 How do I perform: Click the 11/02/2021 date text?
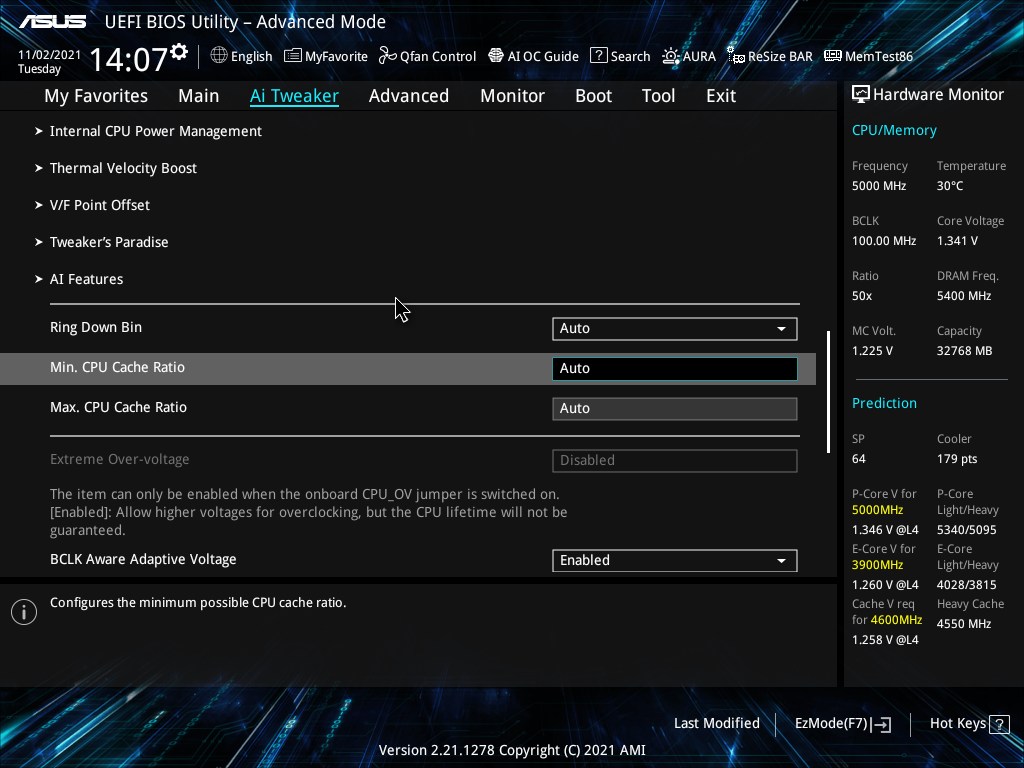tap(49, 55)
